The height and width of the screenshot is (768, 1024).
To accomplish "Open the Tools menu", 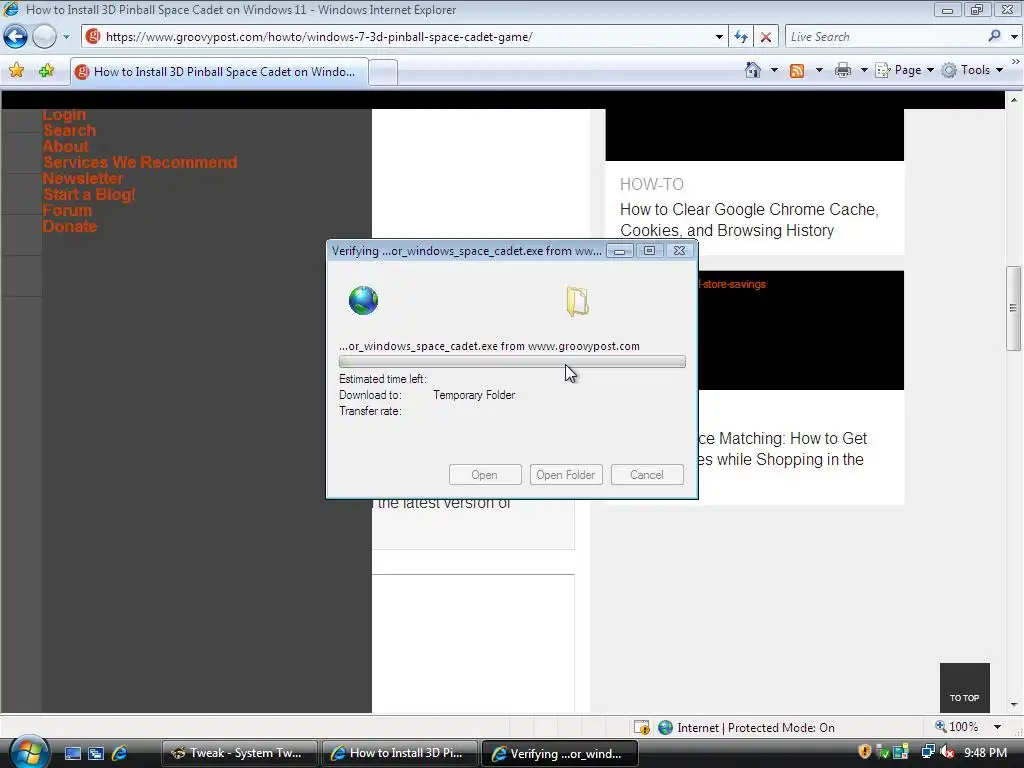I will click(972, 70).
